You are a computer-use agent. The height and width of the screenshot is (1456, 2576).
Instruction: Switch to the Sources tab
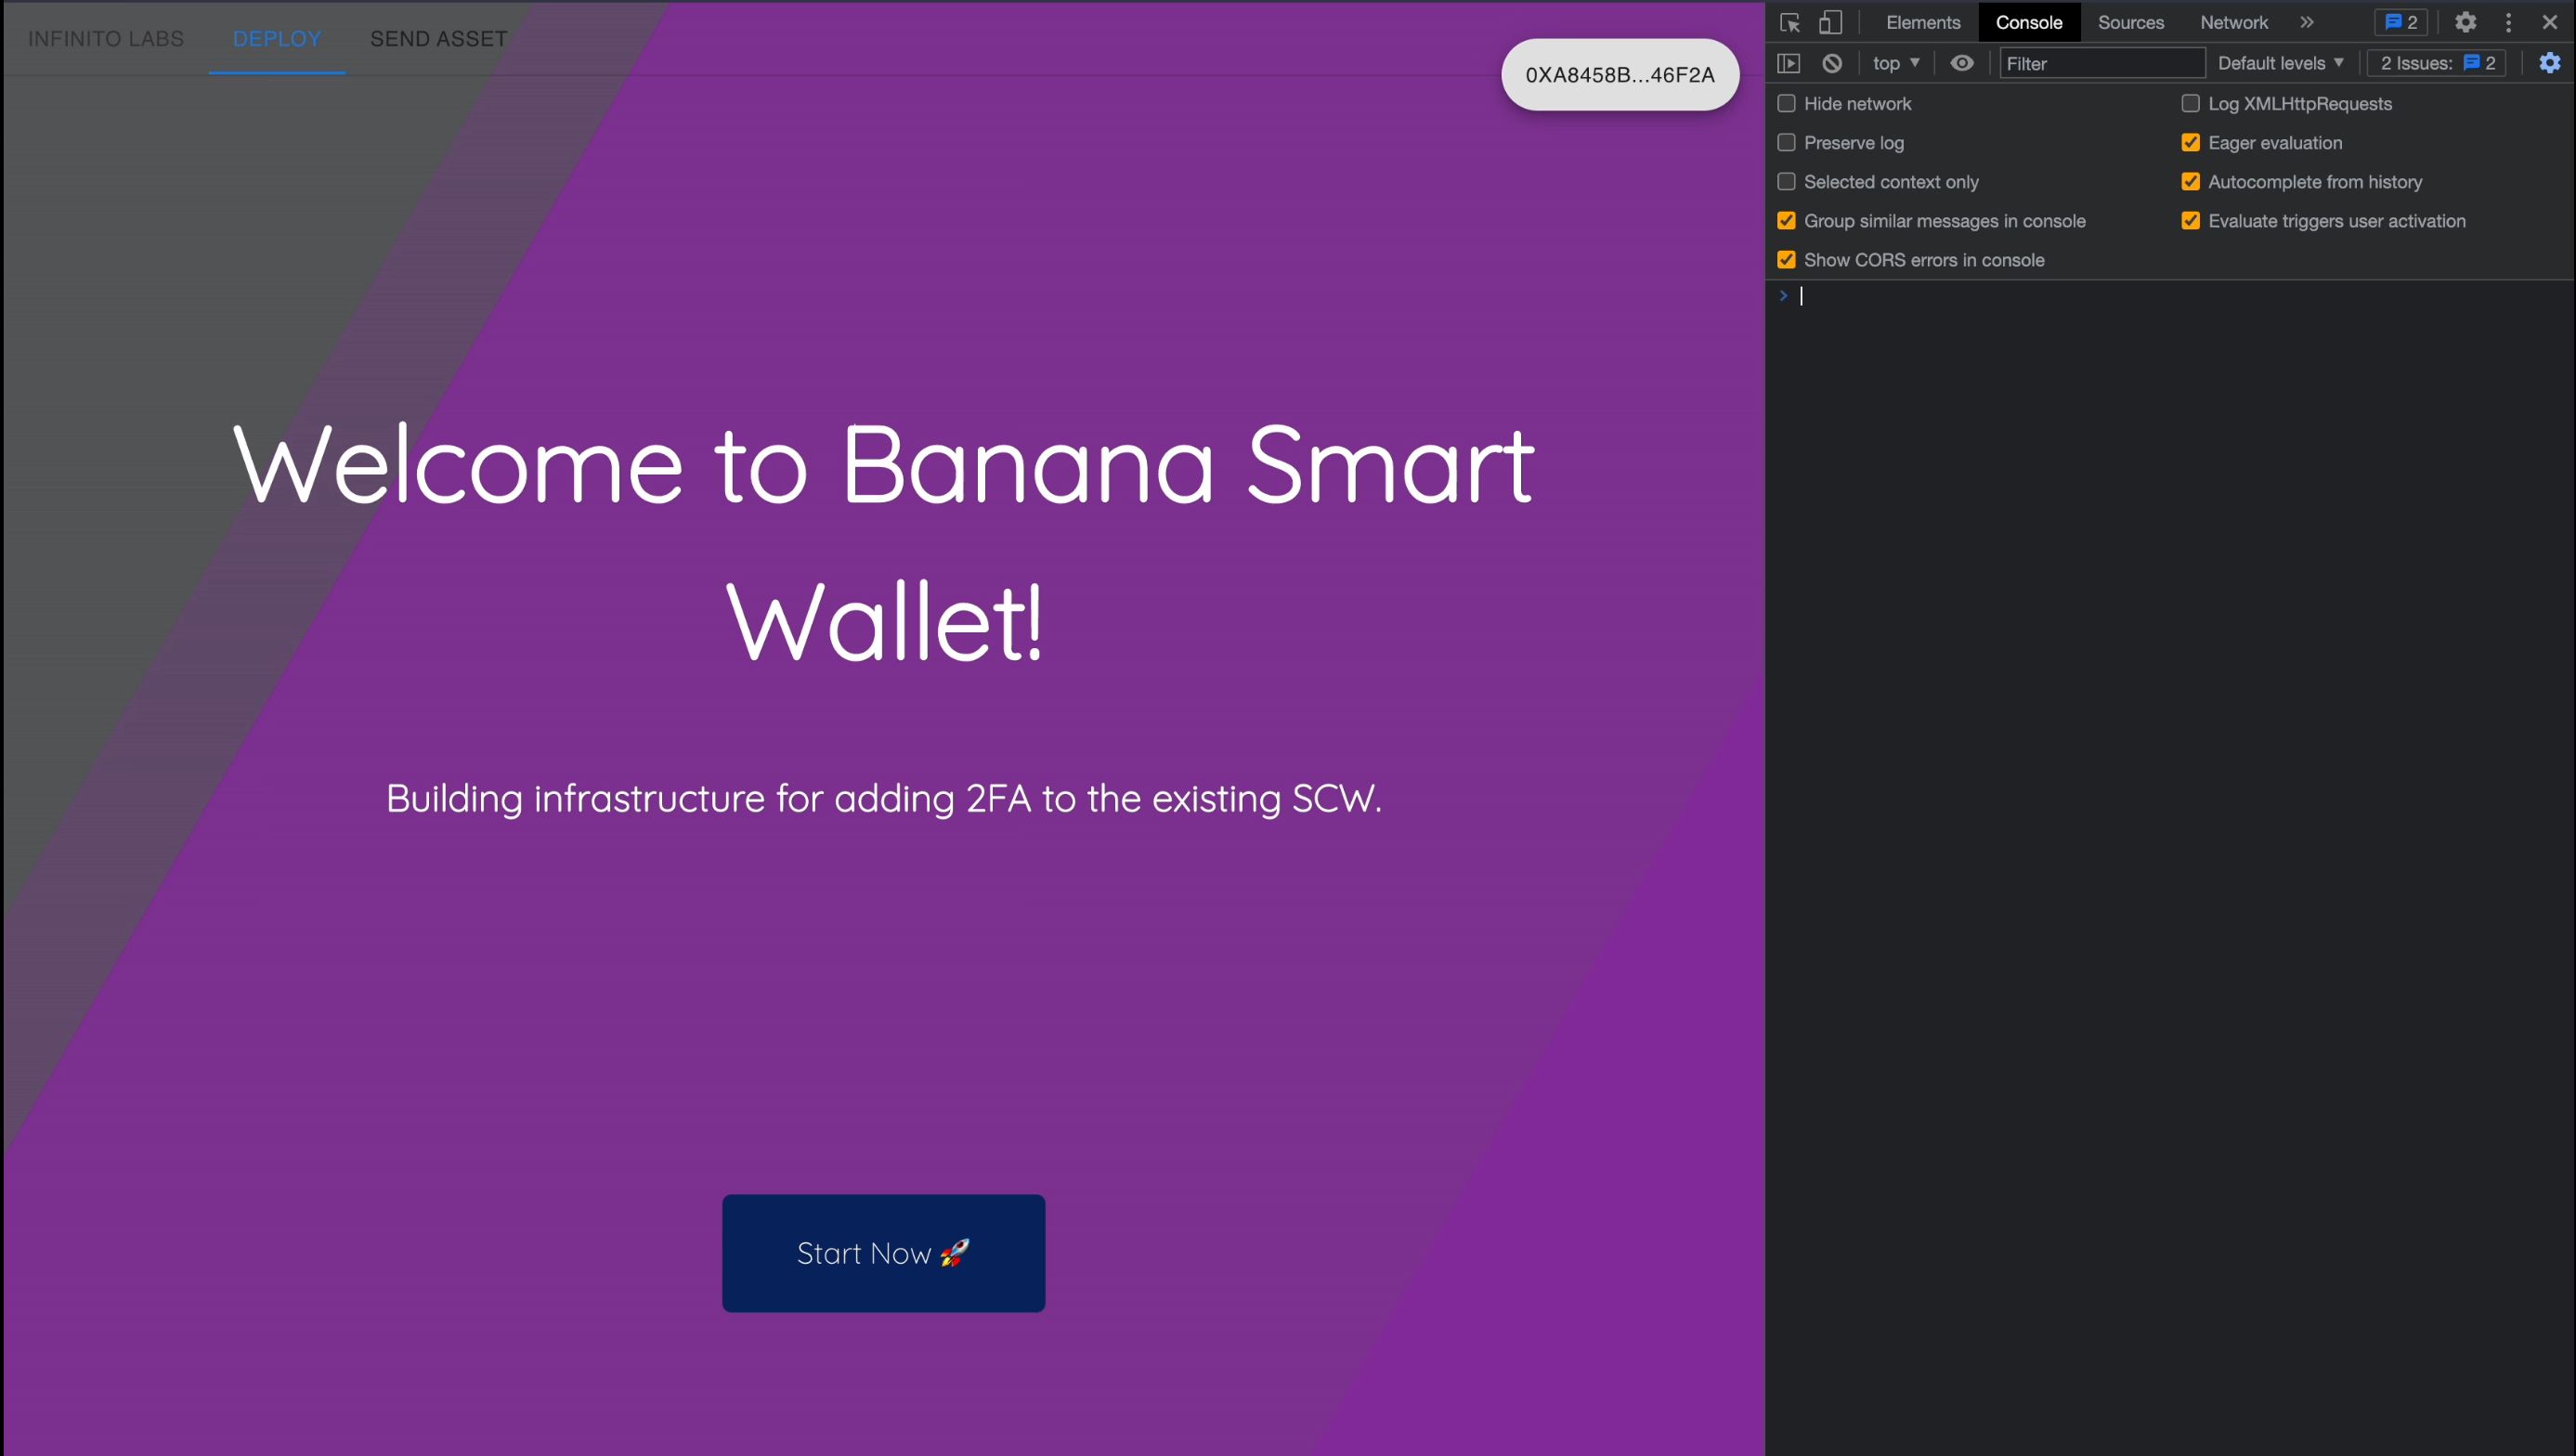point(2131,22)
